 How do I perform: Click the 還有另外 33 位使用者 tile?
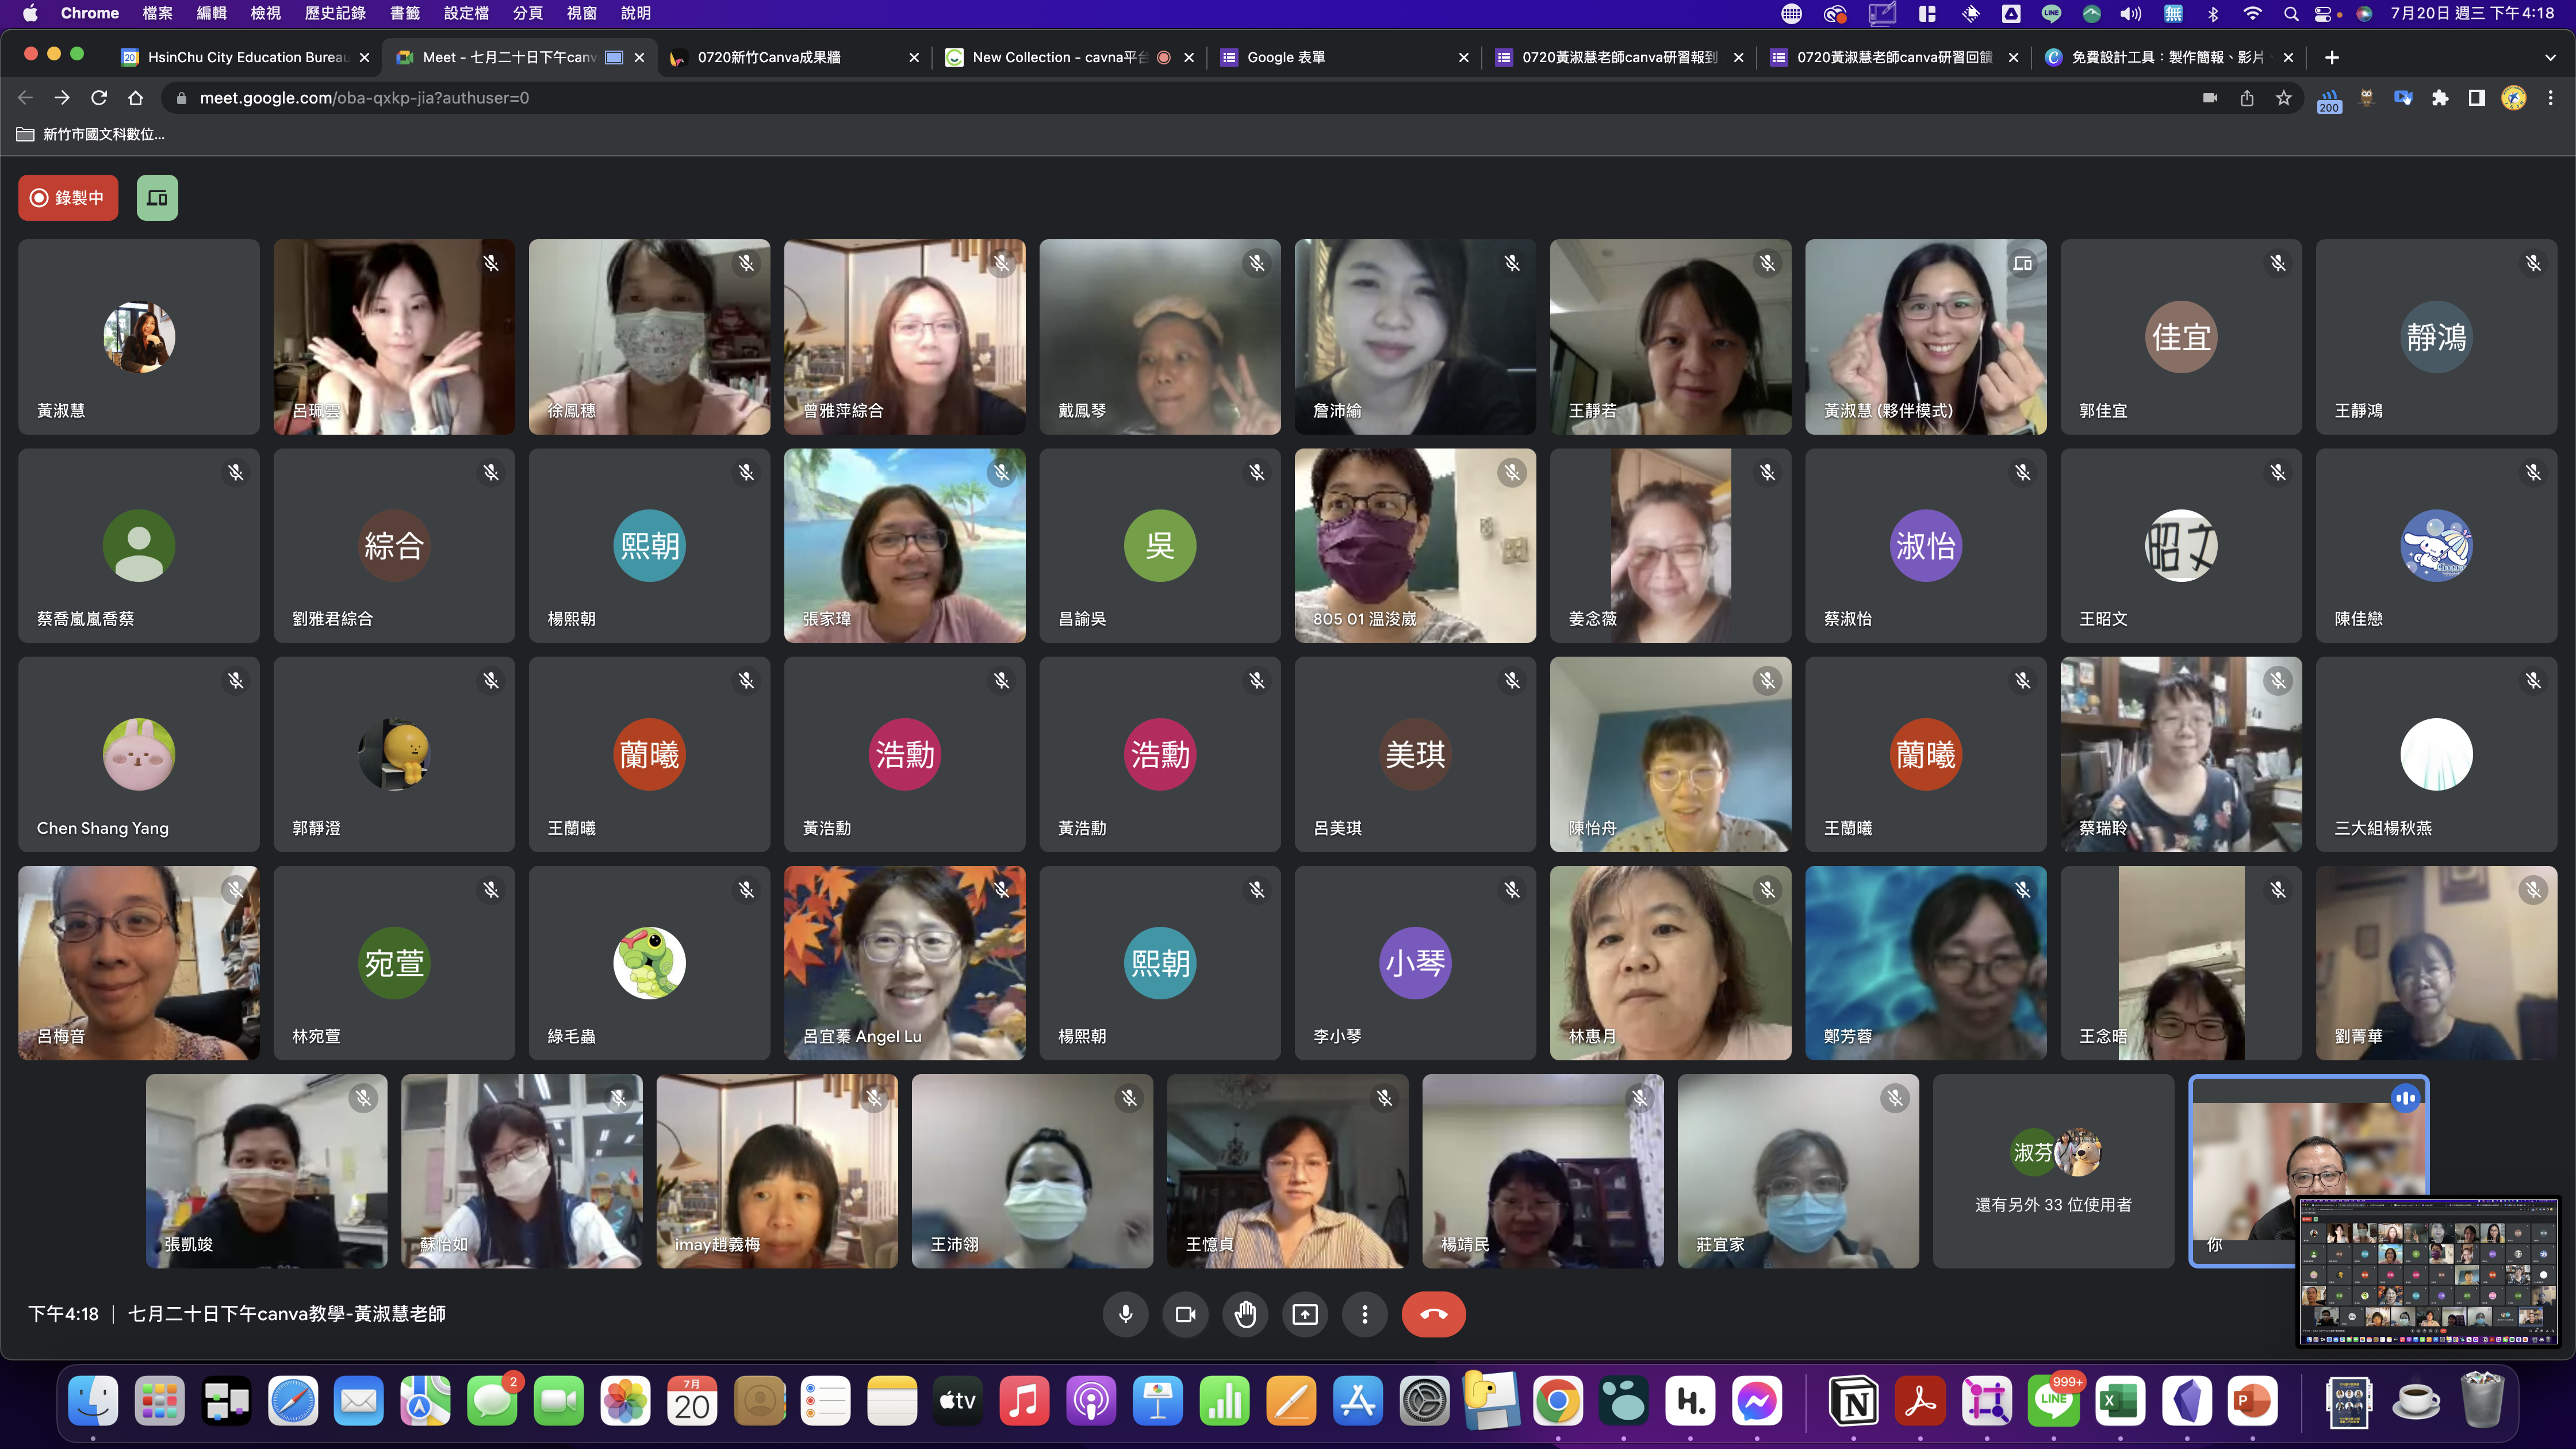click(x=2053, y=1171)
